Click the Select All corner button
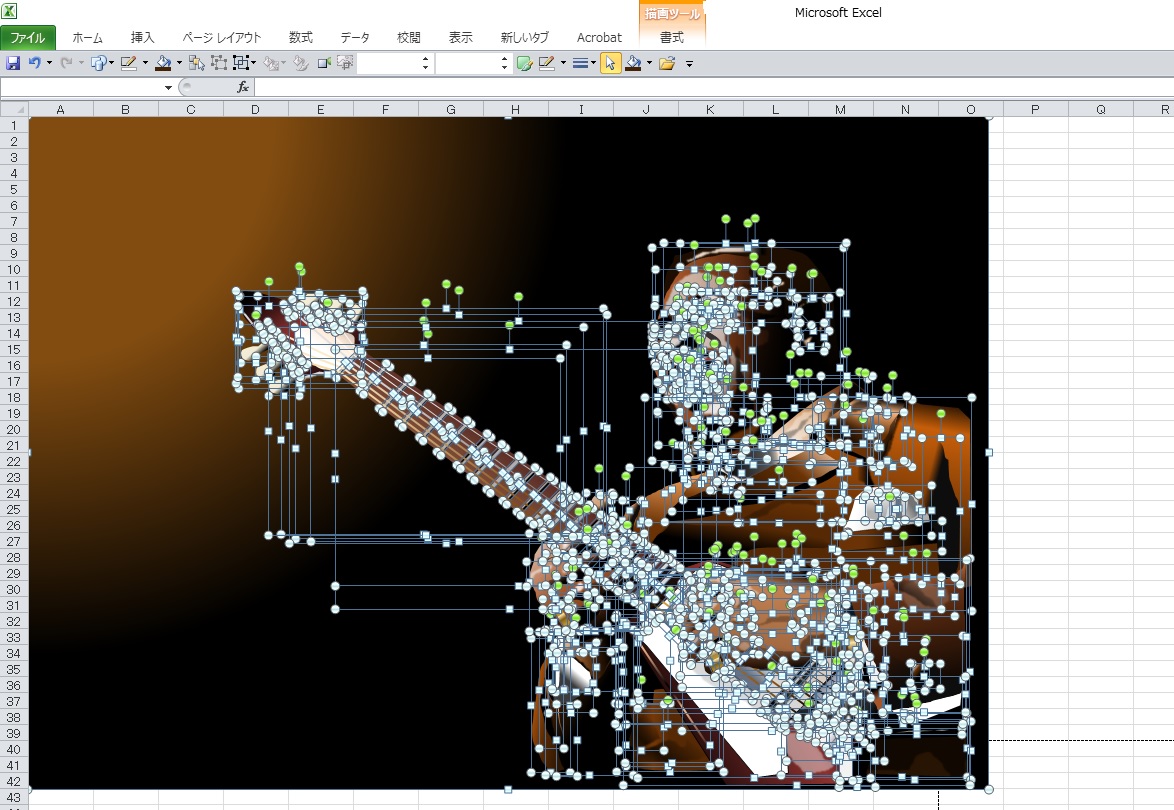The height and width of the screenshot is (810, 1174). (x=14, y=109)
